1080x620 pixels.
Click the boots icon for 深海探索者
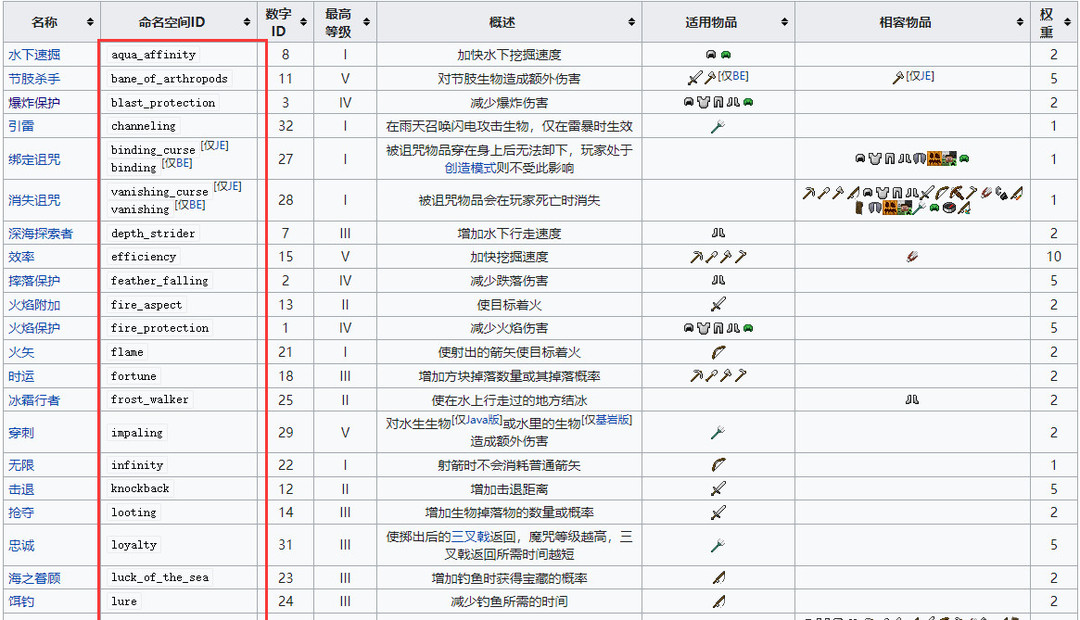(717, 232)
